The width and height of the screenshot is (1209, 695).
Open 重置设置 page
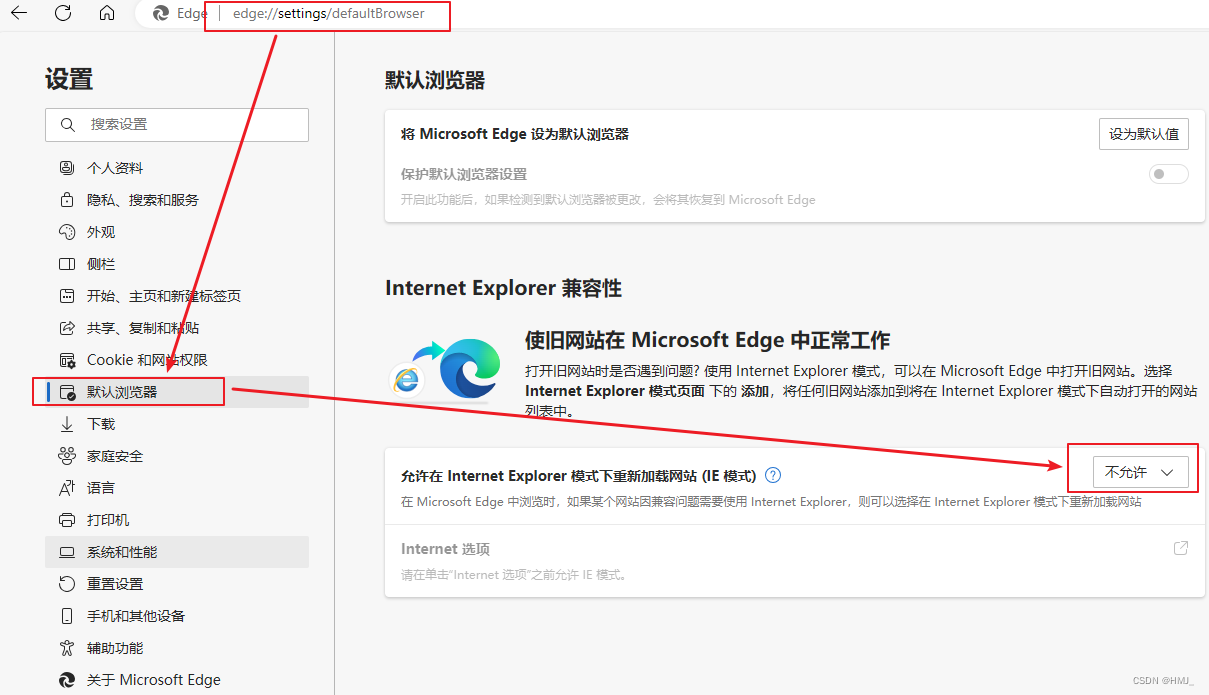[177, 584]
